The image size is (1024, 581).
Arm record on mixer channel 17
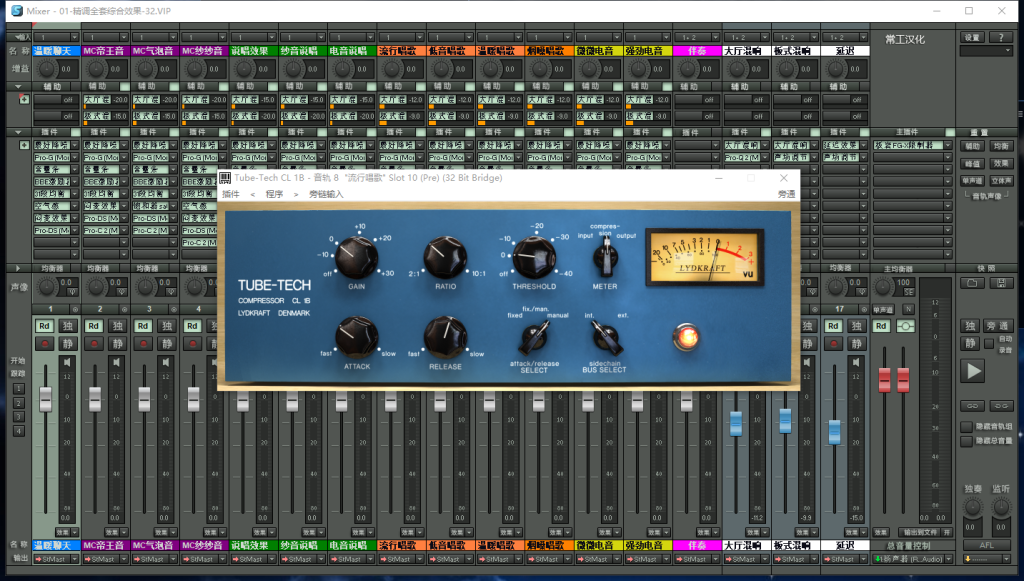[833, 343]
